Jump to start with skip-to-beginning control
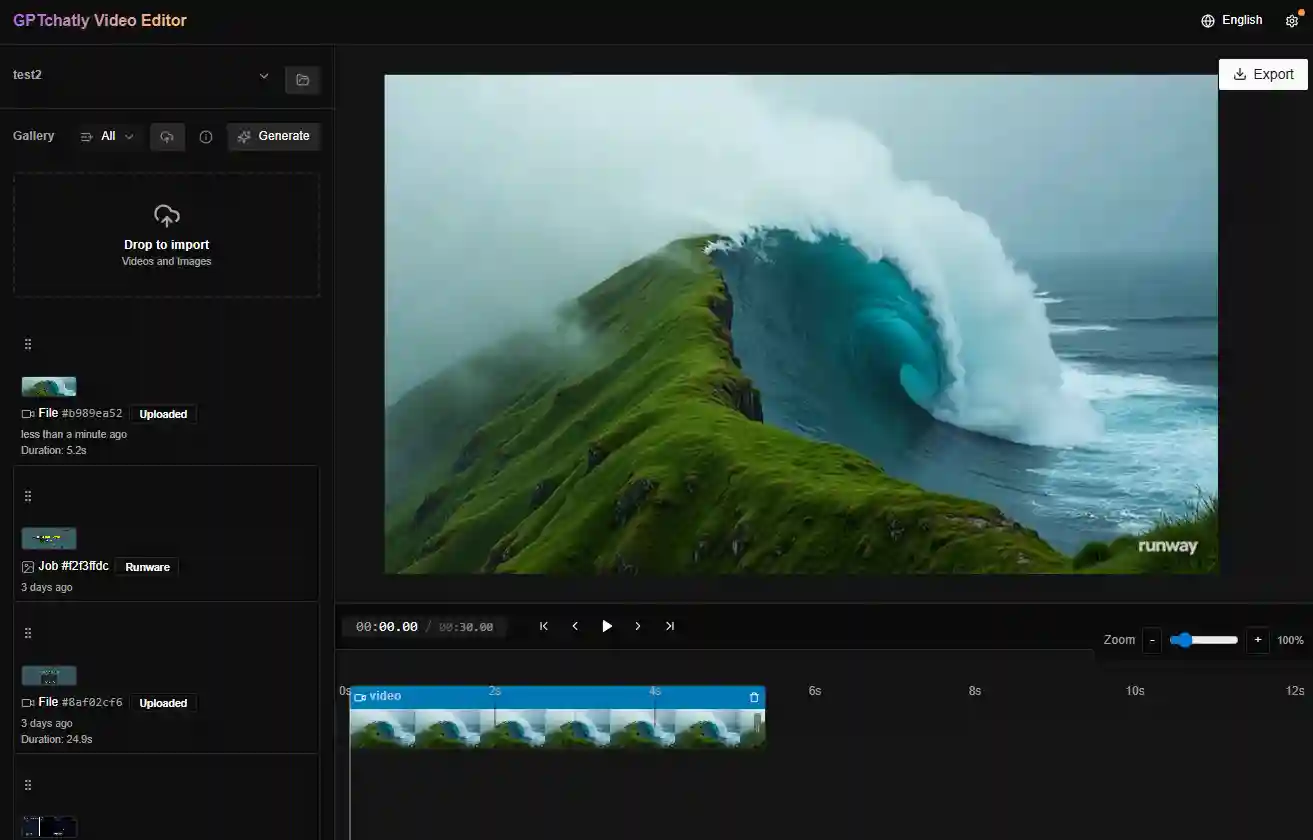Image resolution: width=1313 pixels, height=840 pixels. [x=543, y=626]
